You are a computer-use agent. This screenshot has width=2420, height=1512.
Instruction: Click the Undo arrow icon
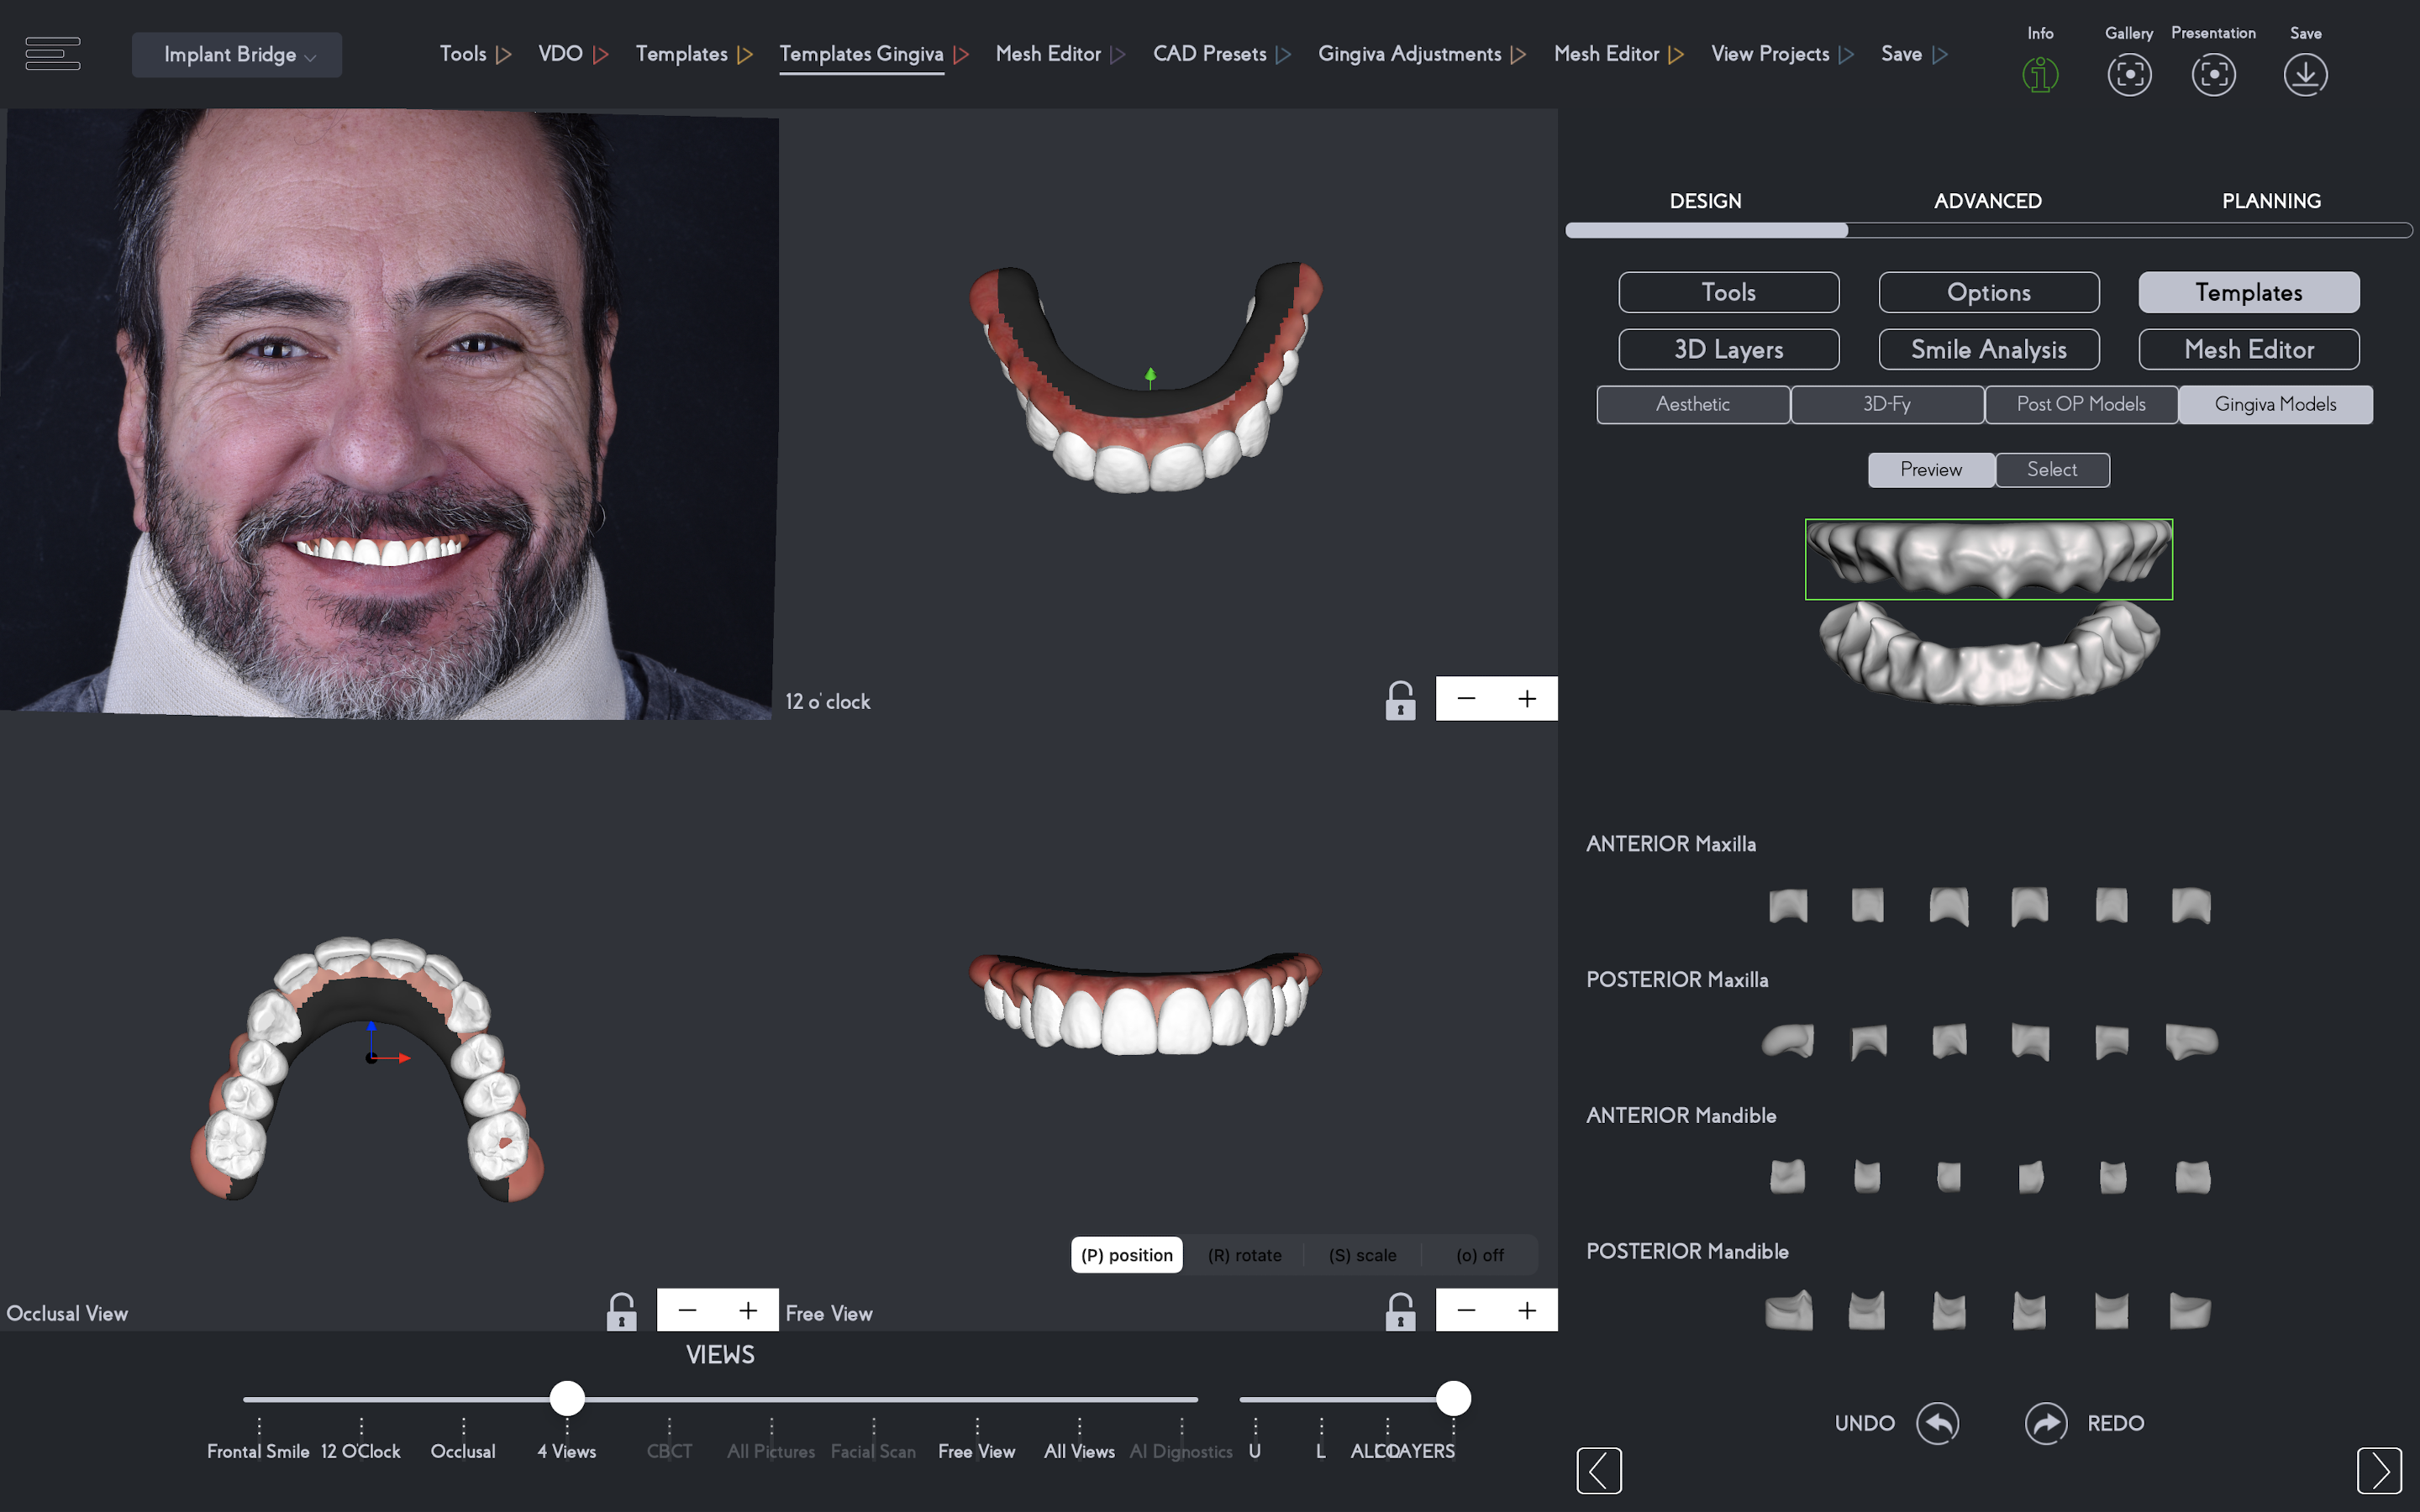[1937, 1422]
